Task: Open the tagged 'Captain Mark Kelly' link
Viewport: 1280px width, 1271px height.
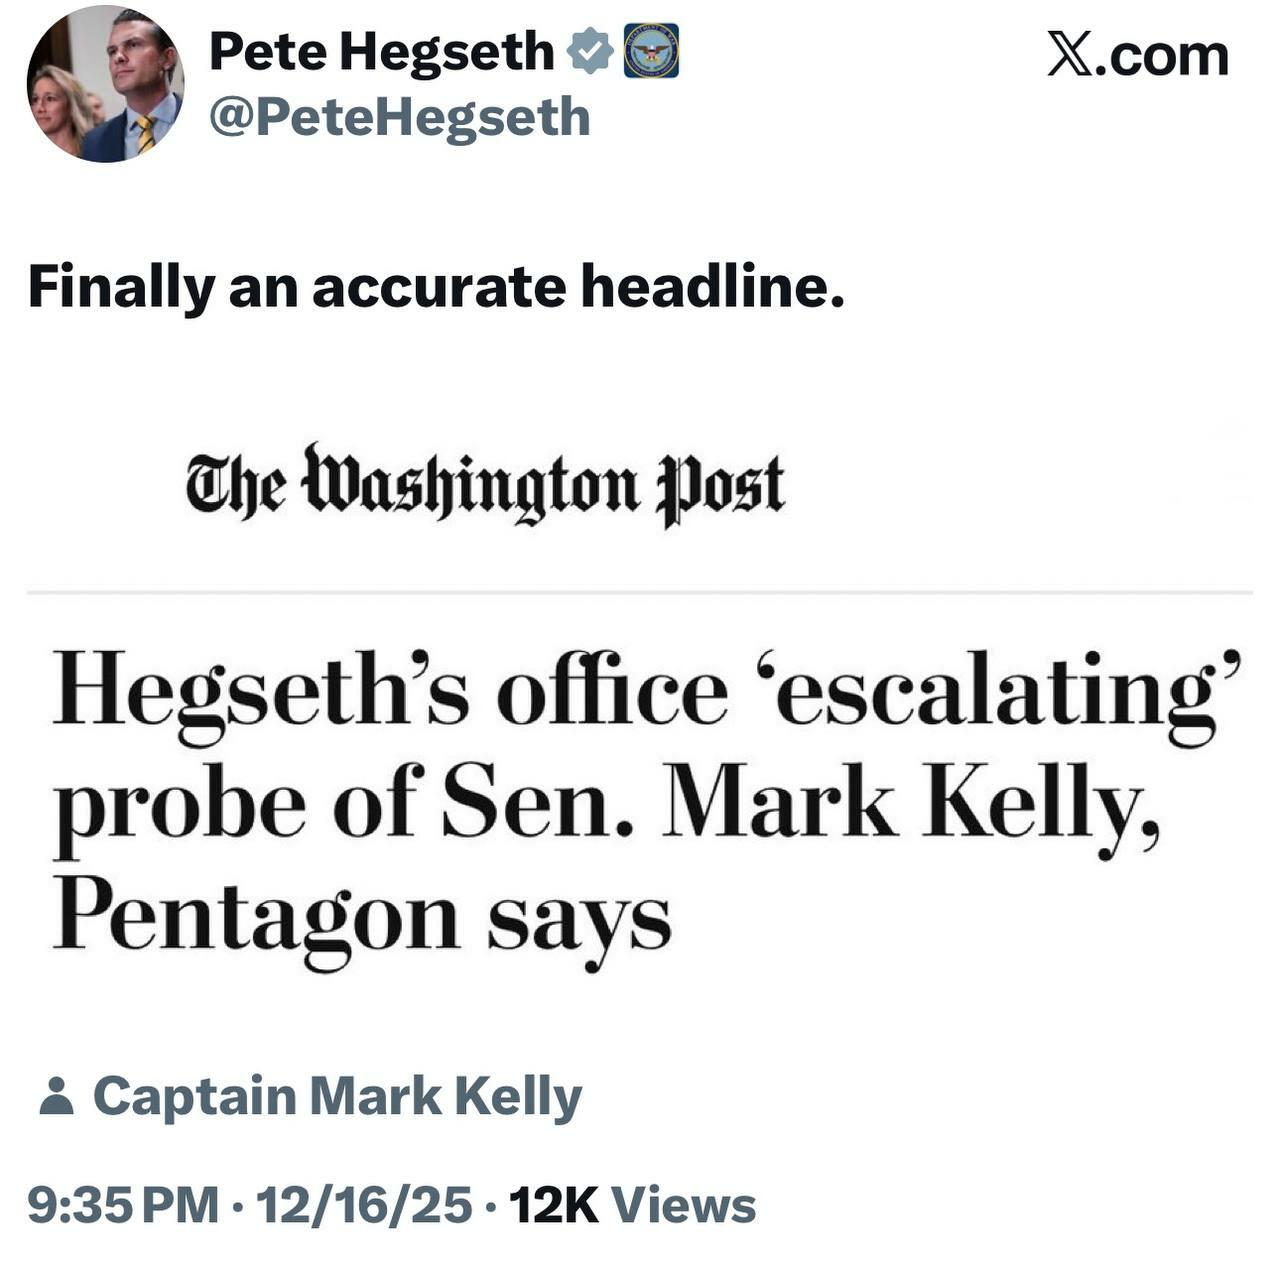Action: point(337,1096)
